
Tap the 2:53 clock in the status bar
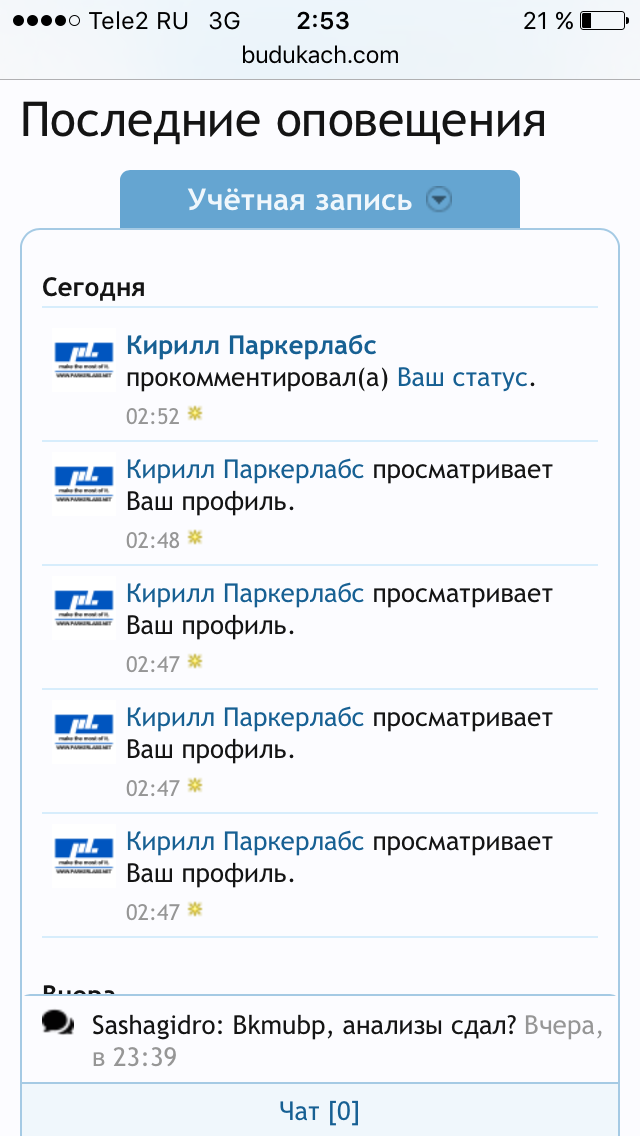322,21
